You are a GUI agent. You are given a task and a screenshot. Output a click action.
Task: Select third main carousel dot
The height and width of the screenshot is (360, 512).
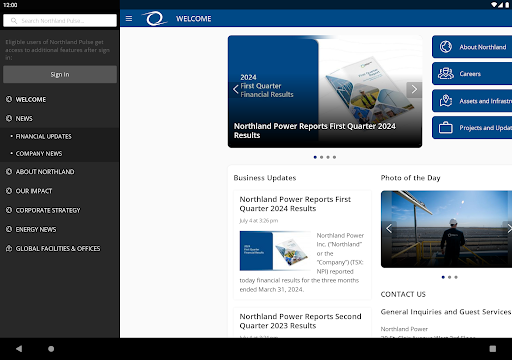[x=328, y=157]
